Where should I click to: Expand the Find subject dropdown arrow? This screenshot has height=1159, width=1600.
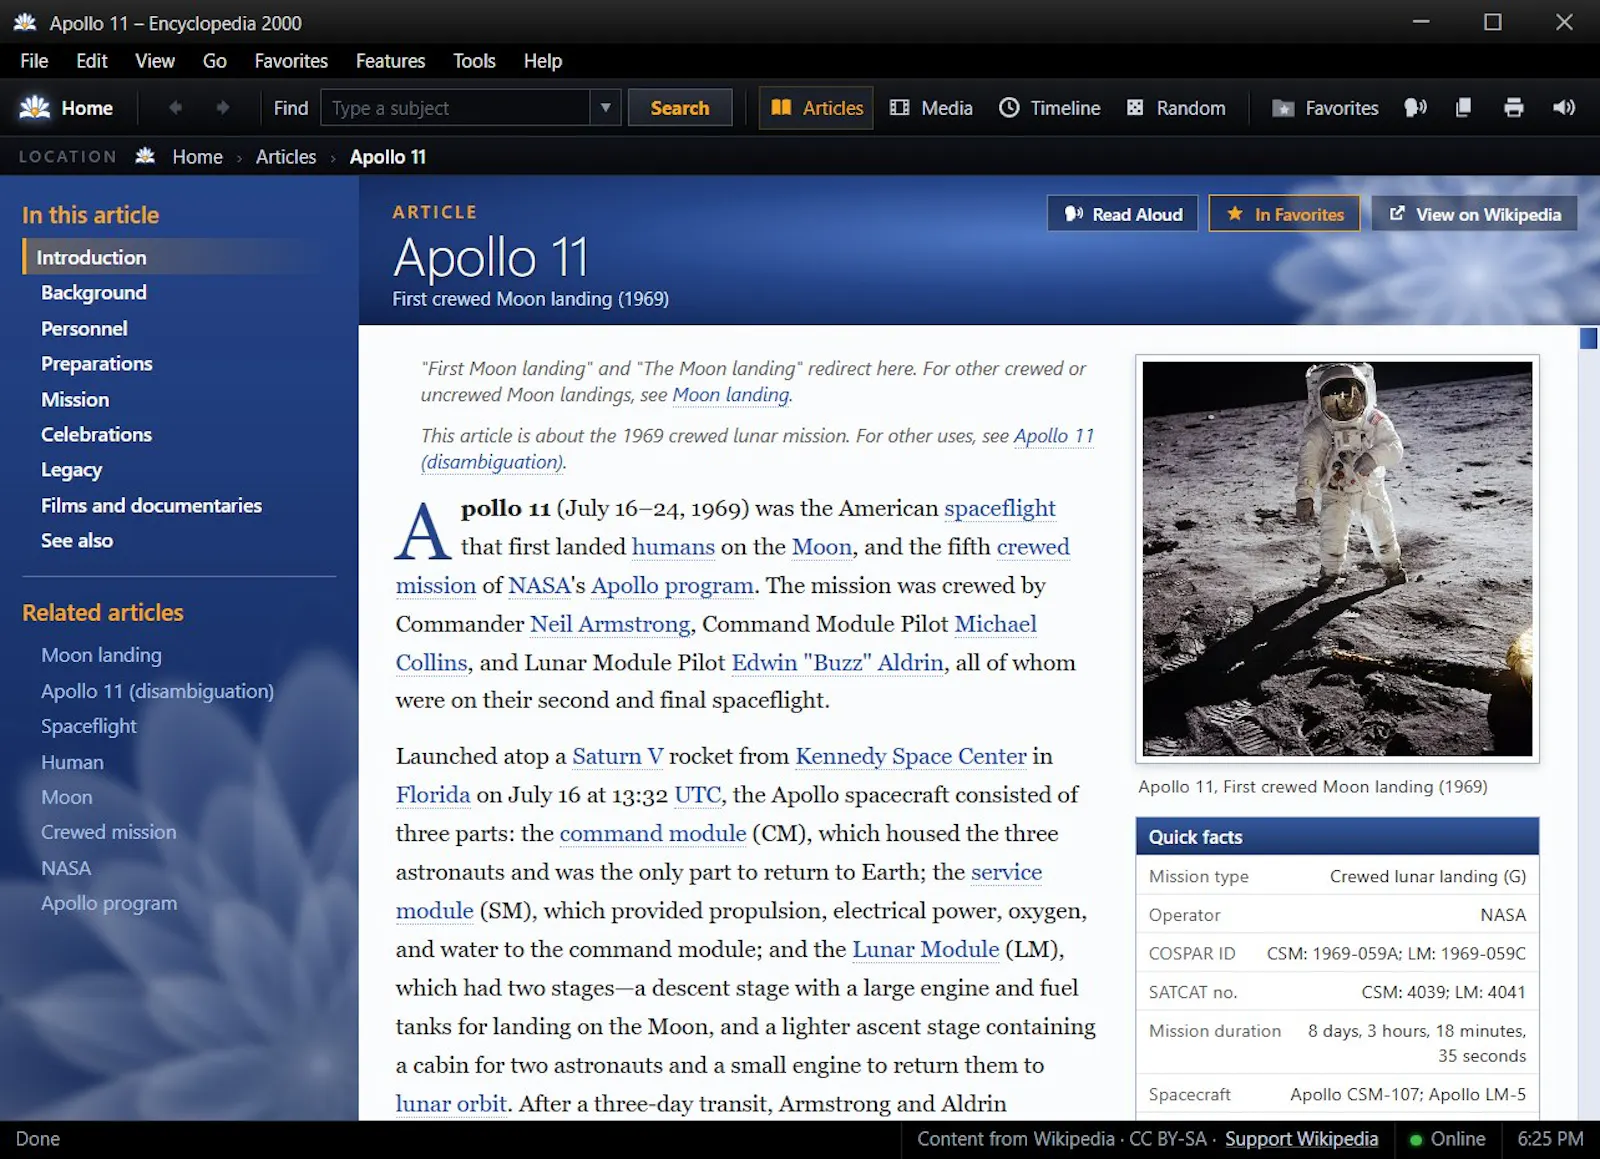pyautogui.click(x=605, y=108)
